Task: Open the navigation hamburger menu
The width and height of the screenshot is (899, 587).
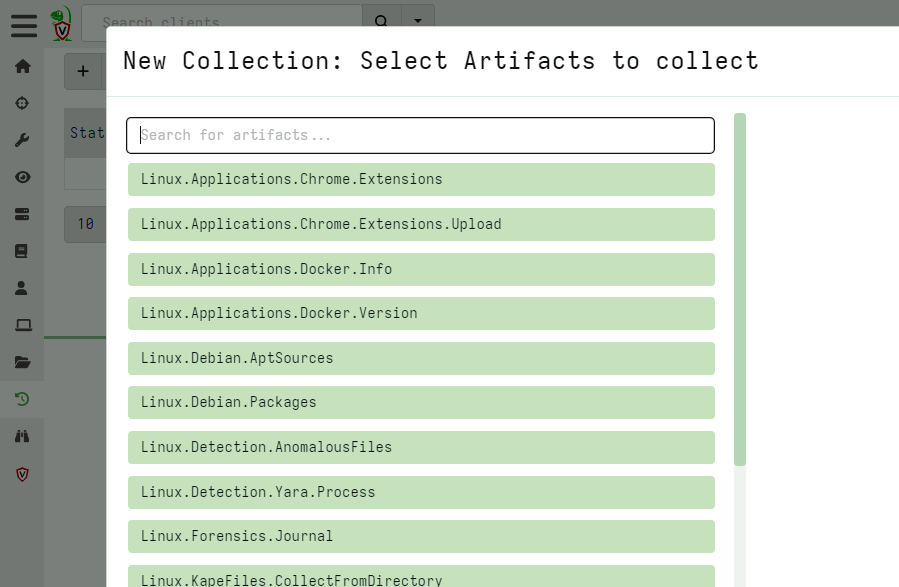Action: click(23, 26)
